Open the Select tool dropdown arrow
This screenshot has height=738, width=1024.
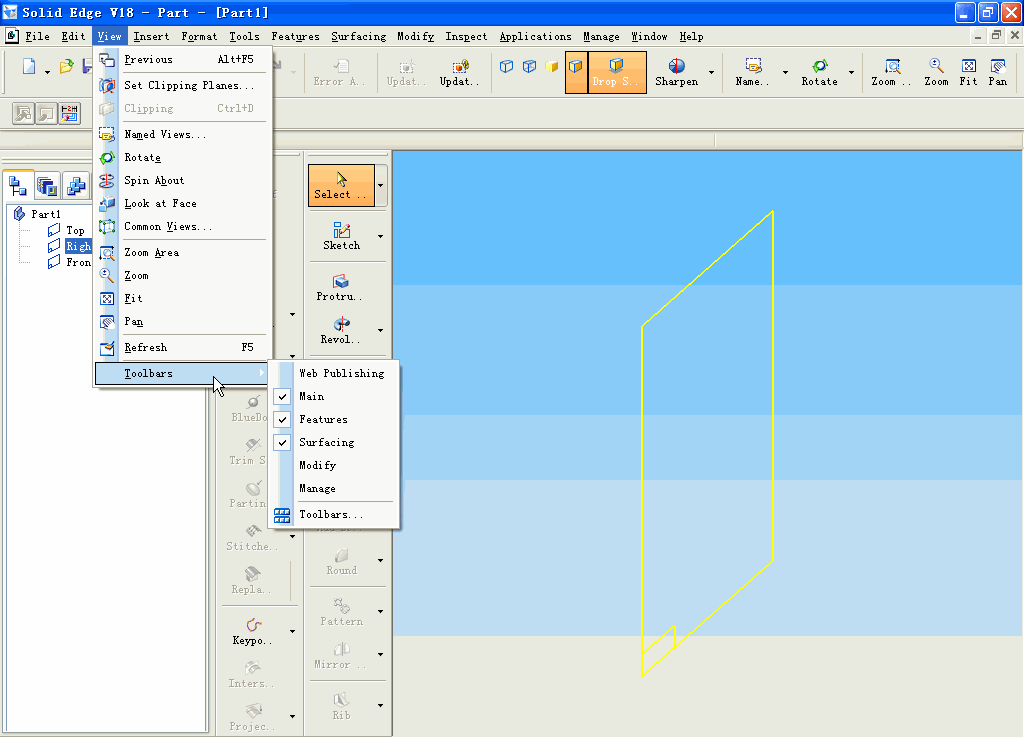(x=381, y=185)
